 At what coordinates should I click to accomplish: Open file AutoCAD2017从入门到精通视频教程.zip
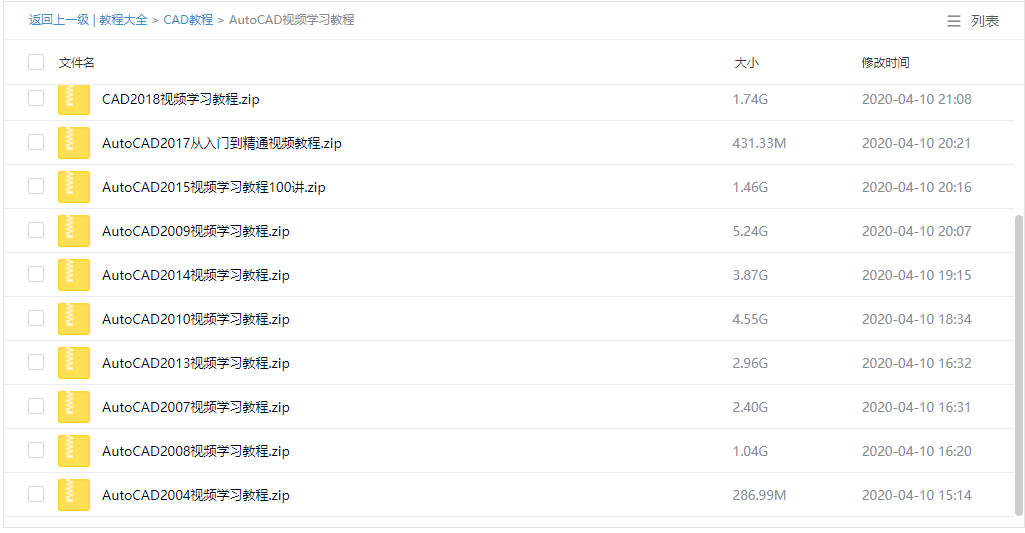pyautogui.click(x=222, y=143)
